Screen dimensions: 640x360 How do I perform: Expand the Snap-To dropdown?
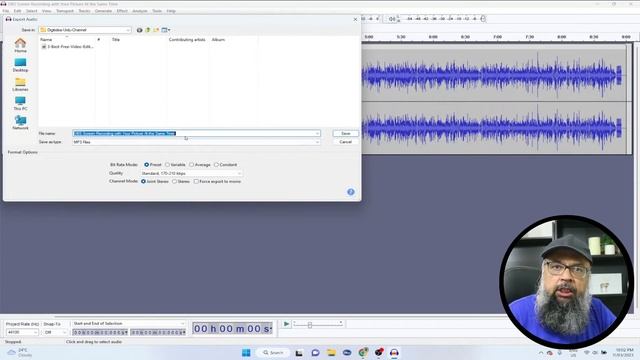pyautogui.click(x=64, y=332)
